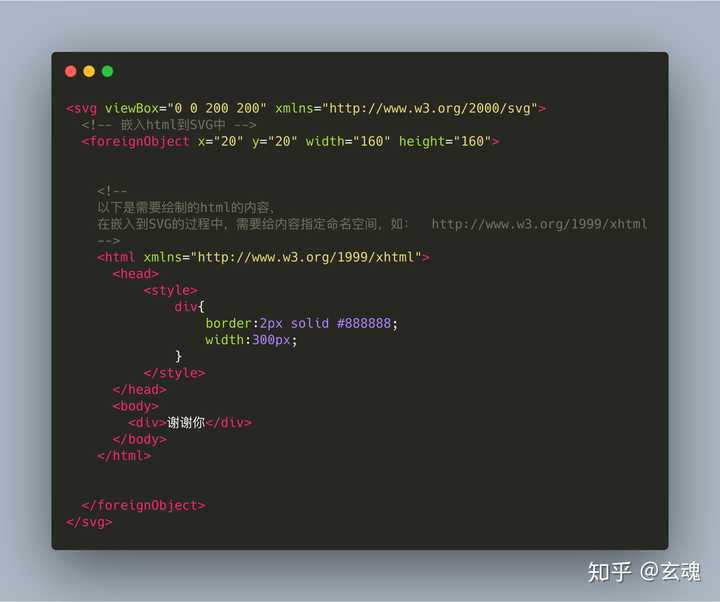This screenshot has height=602, width=720.
Task: Click the border property name
Action: click(x=229, y=323)
